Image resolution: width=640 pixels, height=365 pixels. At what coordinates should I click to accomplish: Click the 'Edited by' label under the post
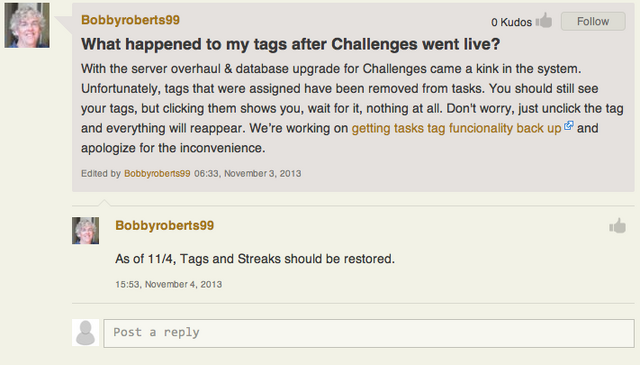pos(101,174)
